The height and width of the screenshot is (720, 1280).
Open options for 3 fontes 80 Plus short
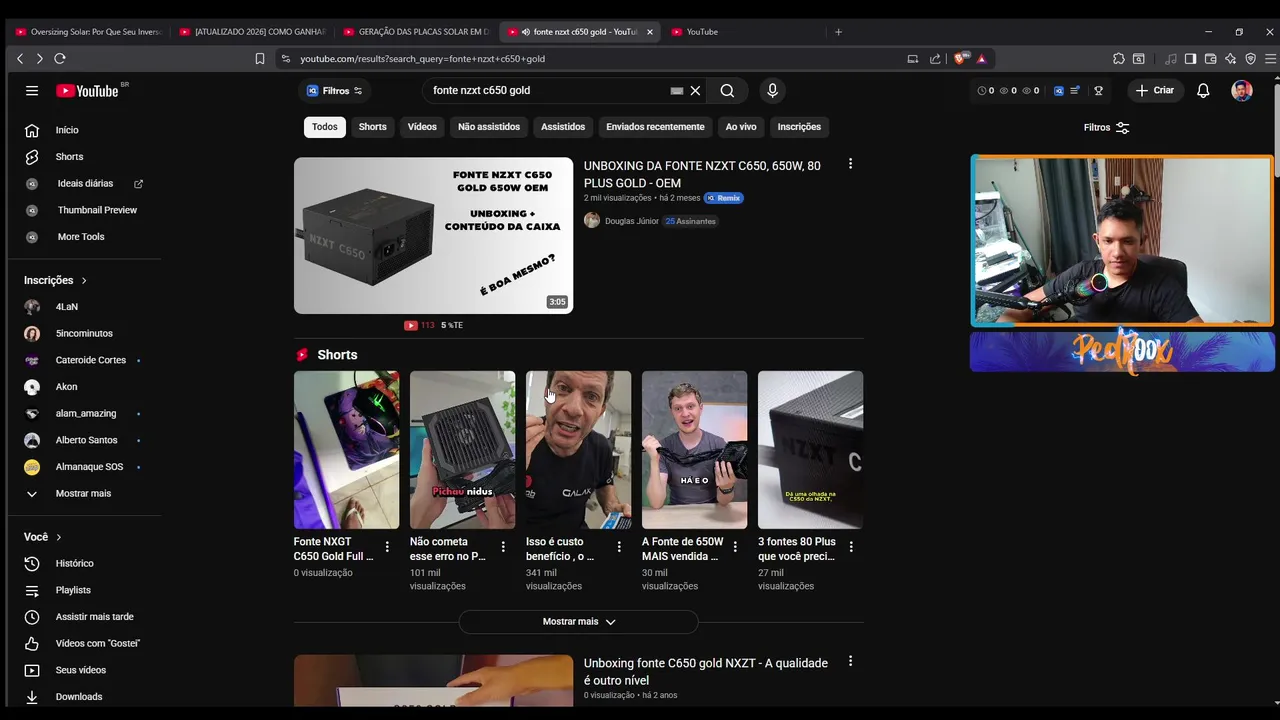(x=851, y=547)
